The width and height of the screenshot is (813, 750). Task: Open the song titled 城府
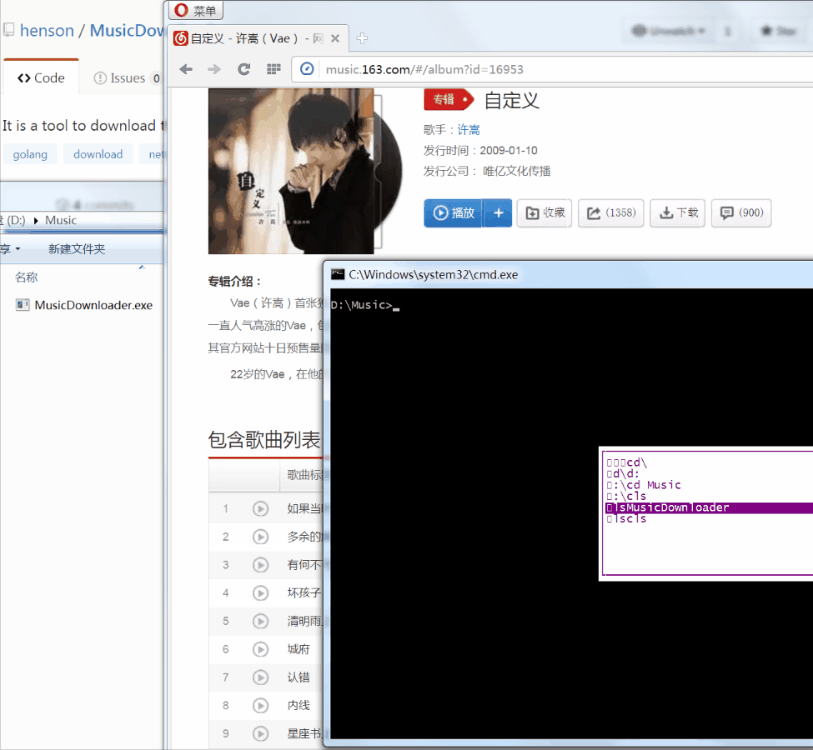298,649
